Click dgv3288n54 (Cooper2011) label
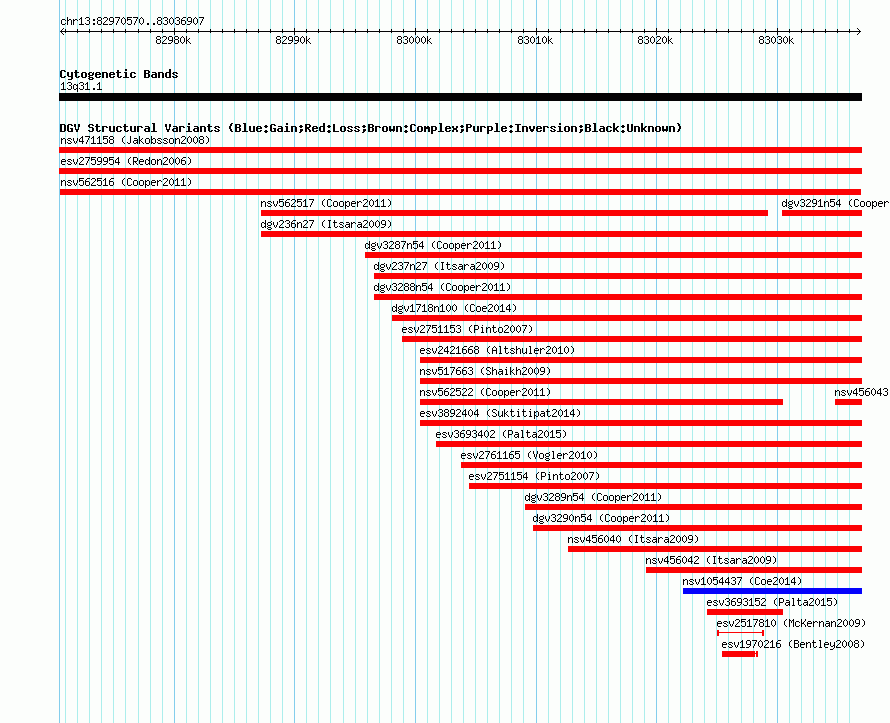Image resolution: width=890 pixels, height=723 pixels. point(442,287)
